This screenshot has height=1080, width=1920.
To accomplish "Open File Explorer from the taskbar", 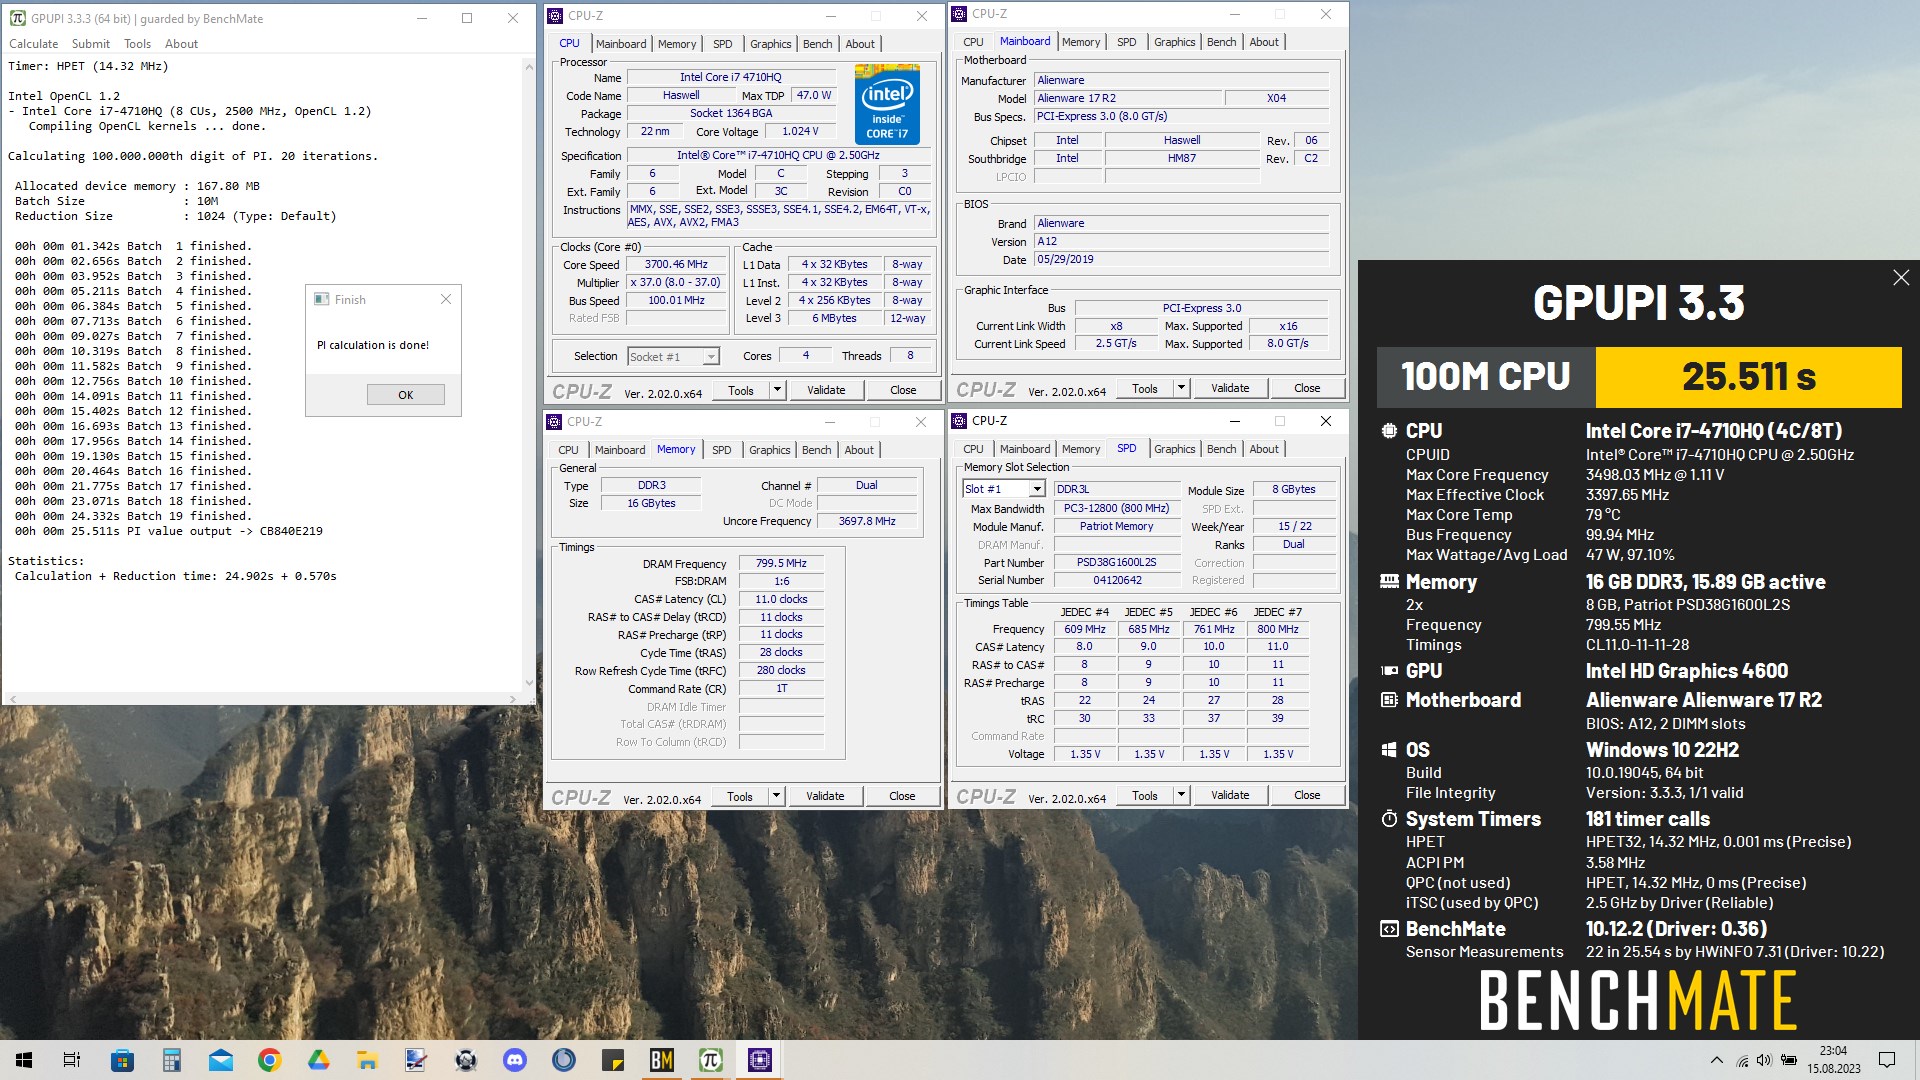I will [x=368, y=1060].
